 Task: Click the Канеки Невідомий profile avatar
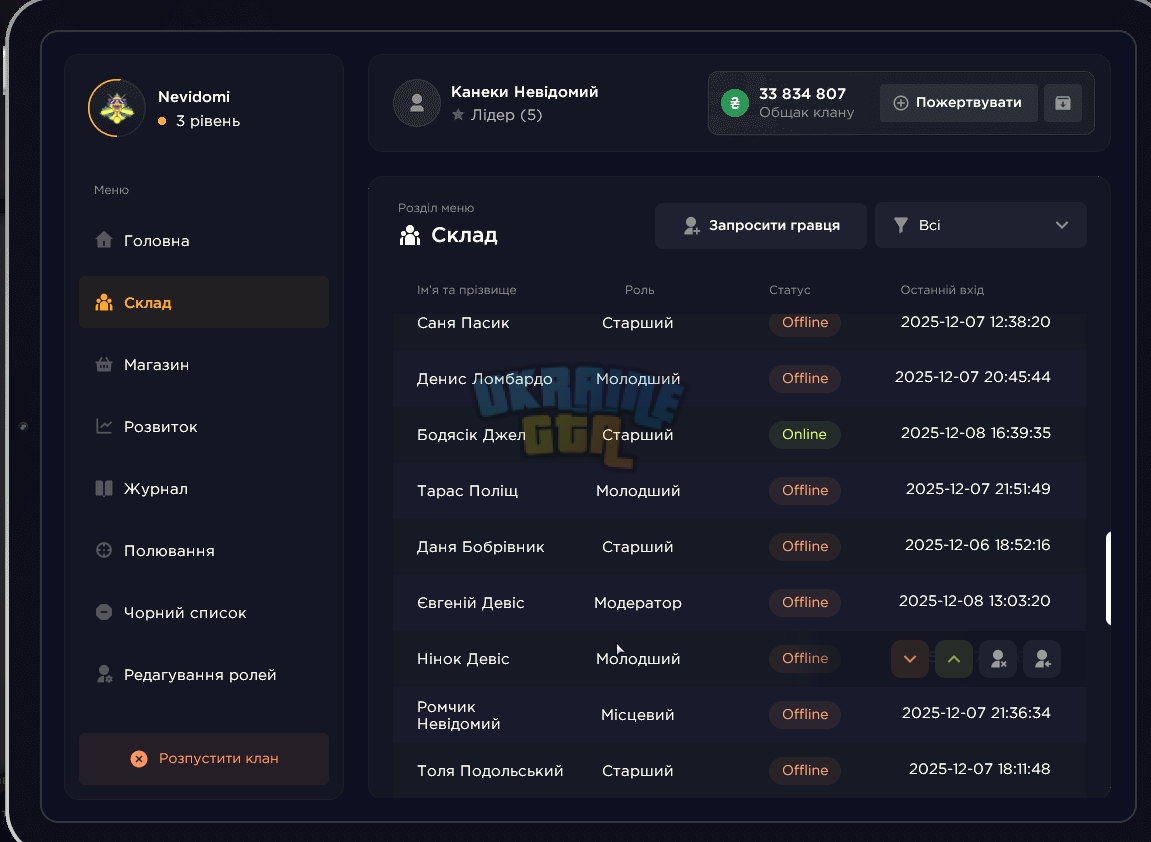417,103
